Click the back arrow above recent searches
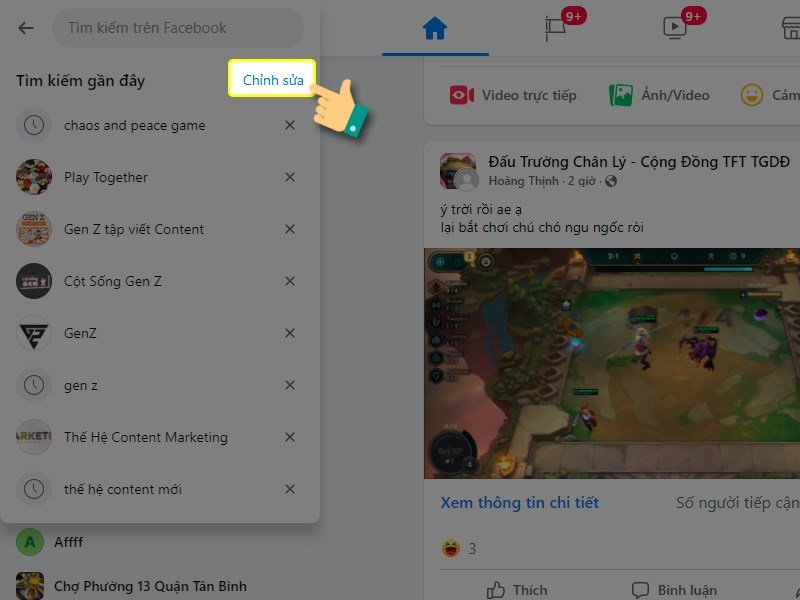The height and width of the screenshot is (600, 800). [24, 27]
